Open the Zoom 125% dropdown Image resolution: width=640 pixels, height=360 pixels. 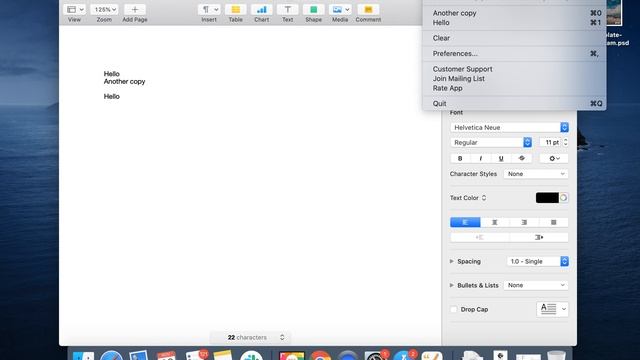pos(104,9)
